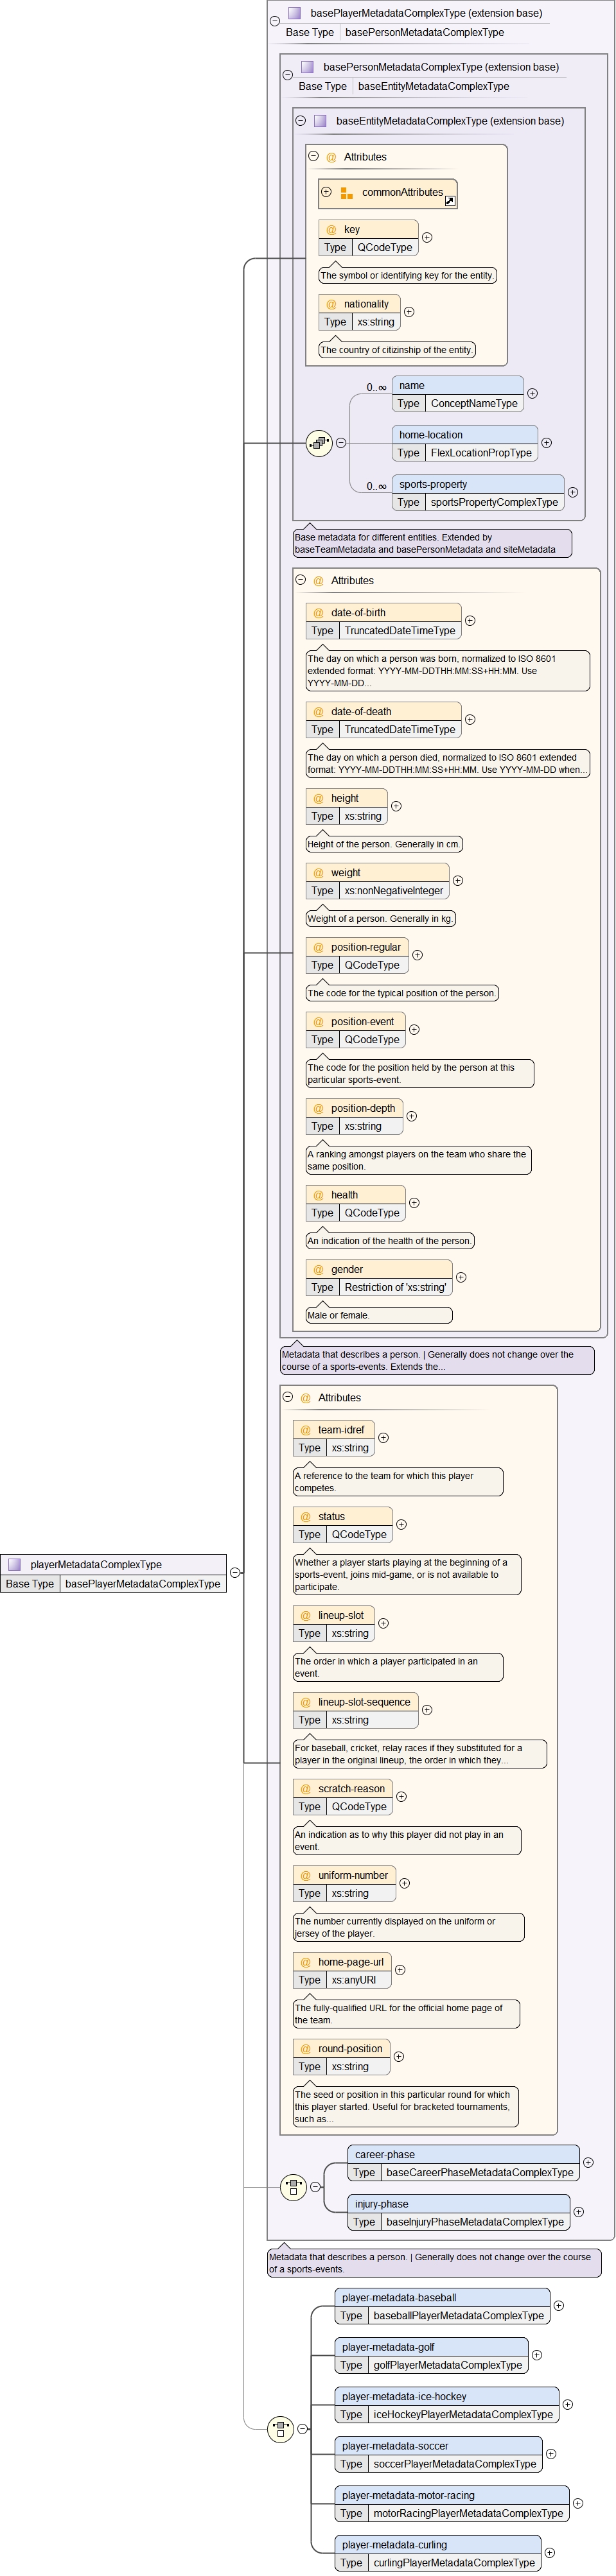Open the baseEntityMetadataComplexType base type link

(433, 87)
